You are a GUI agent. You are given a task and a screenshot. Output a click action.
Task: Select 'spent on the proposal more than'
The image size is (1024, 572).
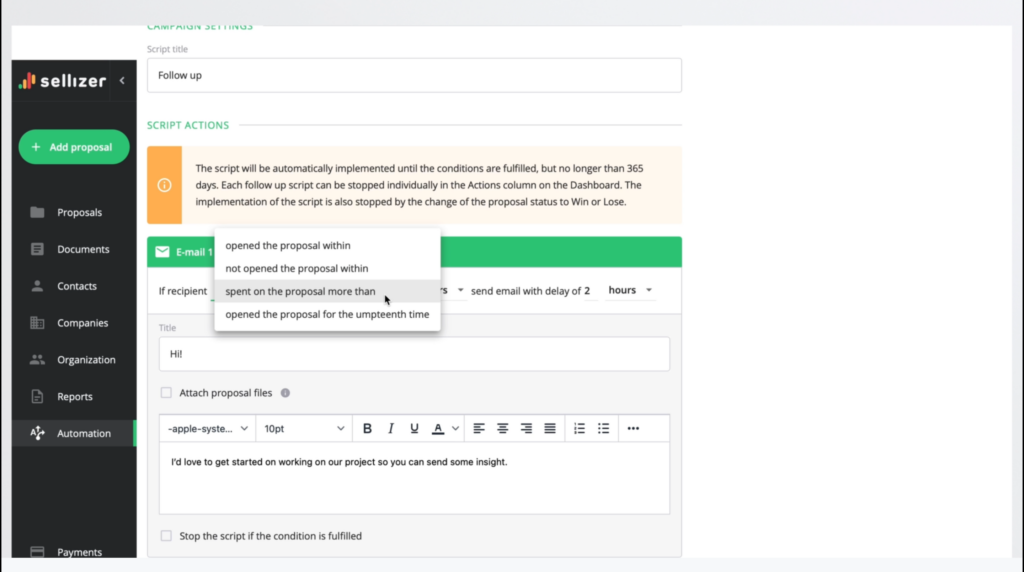pos(300,292)
